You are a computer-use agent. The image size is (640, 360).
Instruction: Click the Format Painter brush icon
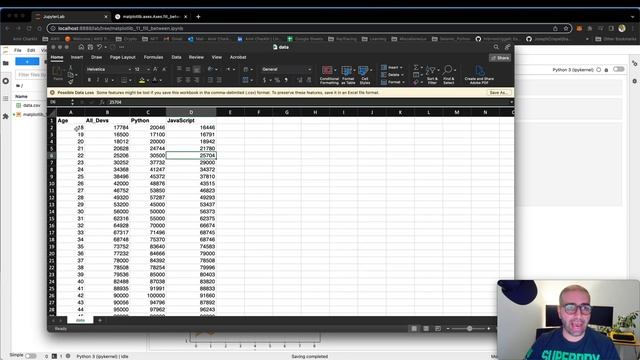(71, 82)
